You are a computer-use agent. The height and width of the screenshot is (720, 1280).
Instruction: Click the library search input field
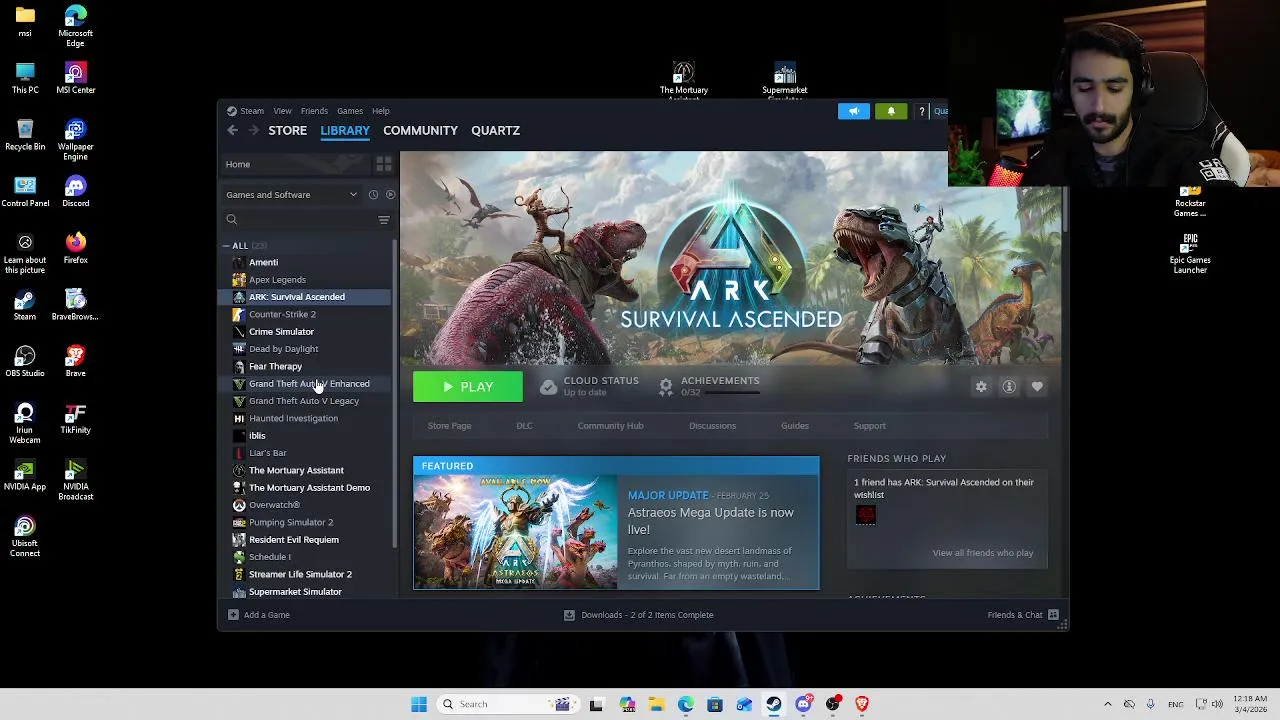click(x=300, y=220)
